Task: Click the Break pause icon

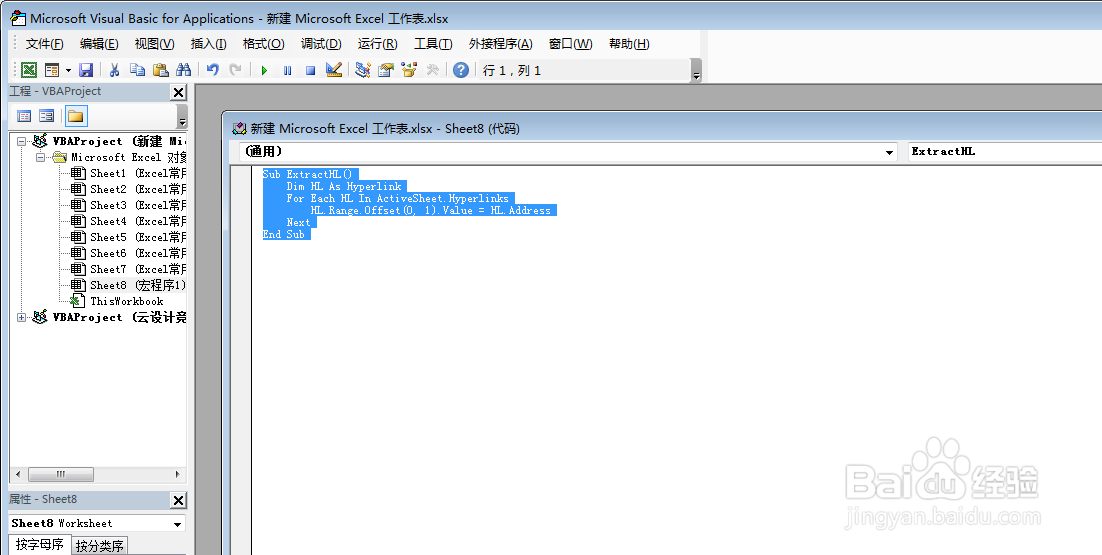Action: [287, 70]
